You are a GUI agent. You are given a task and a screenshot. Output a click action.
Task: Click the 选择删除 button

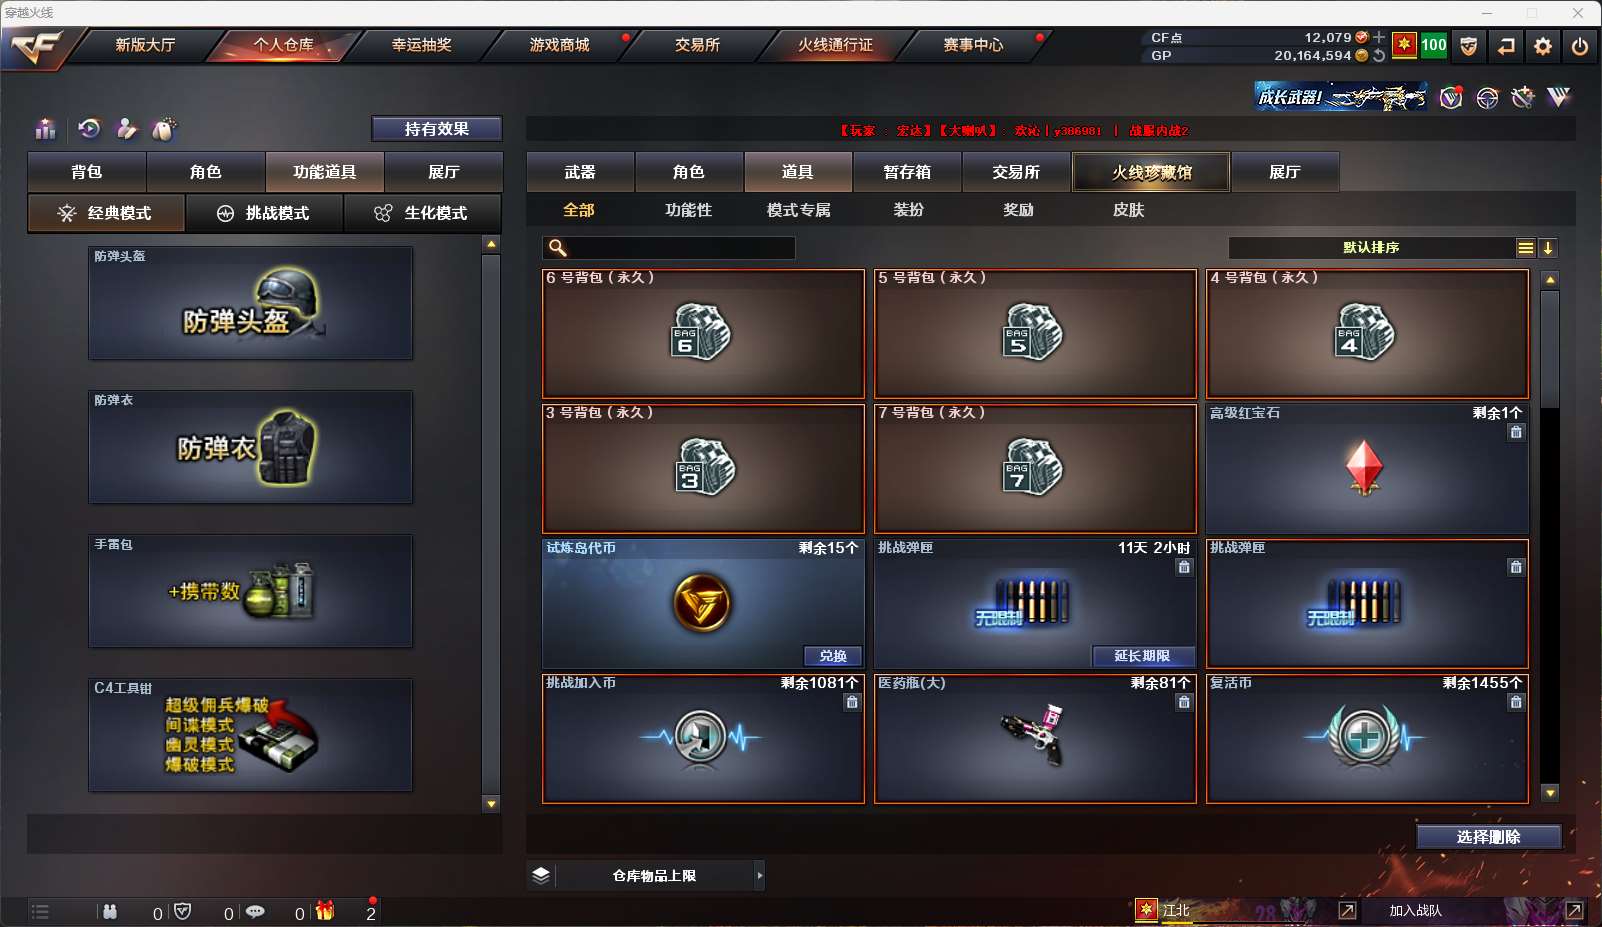click(1489, 837)
